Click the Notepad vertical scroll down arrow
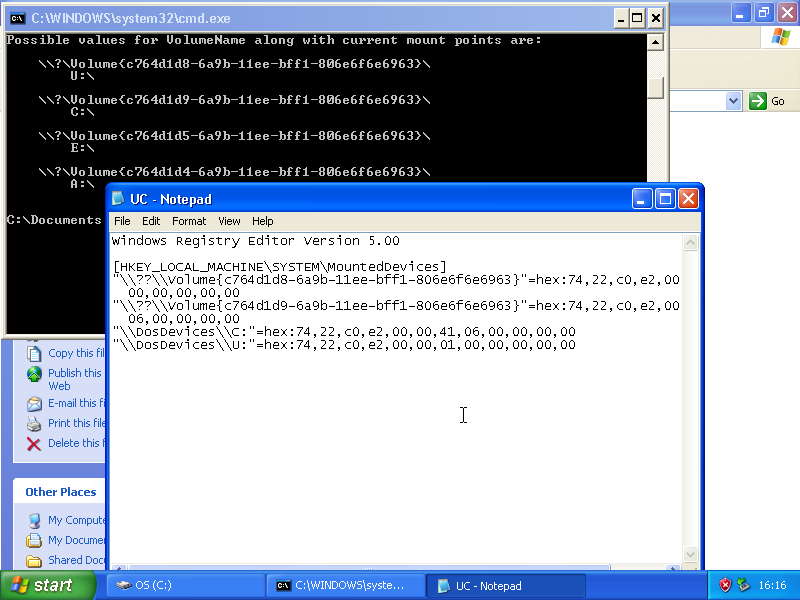Screen dimensions: 800x600 [690, 555]
